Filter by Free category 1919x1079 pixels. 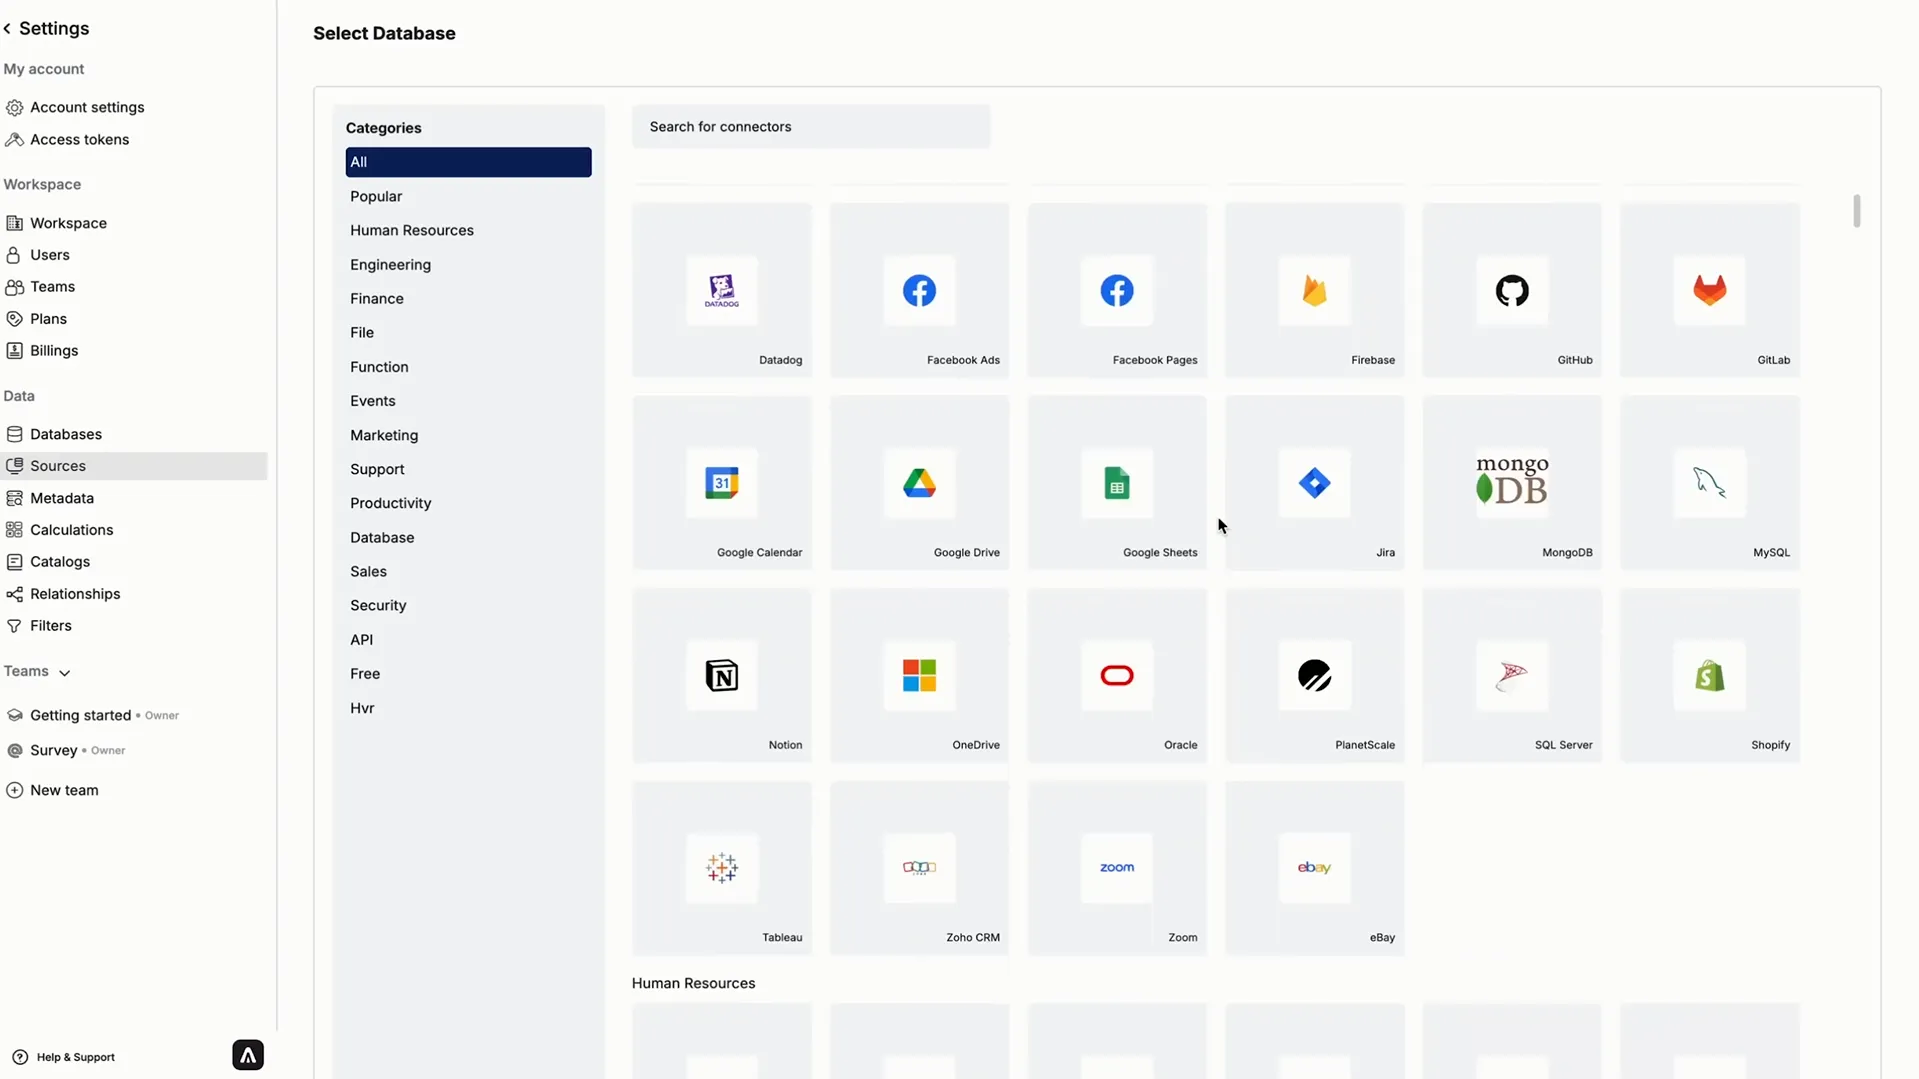point(365,674)
